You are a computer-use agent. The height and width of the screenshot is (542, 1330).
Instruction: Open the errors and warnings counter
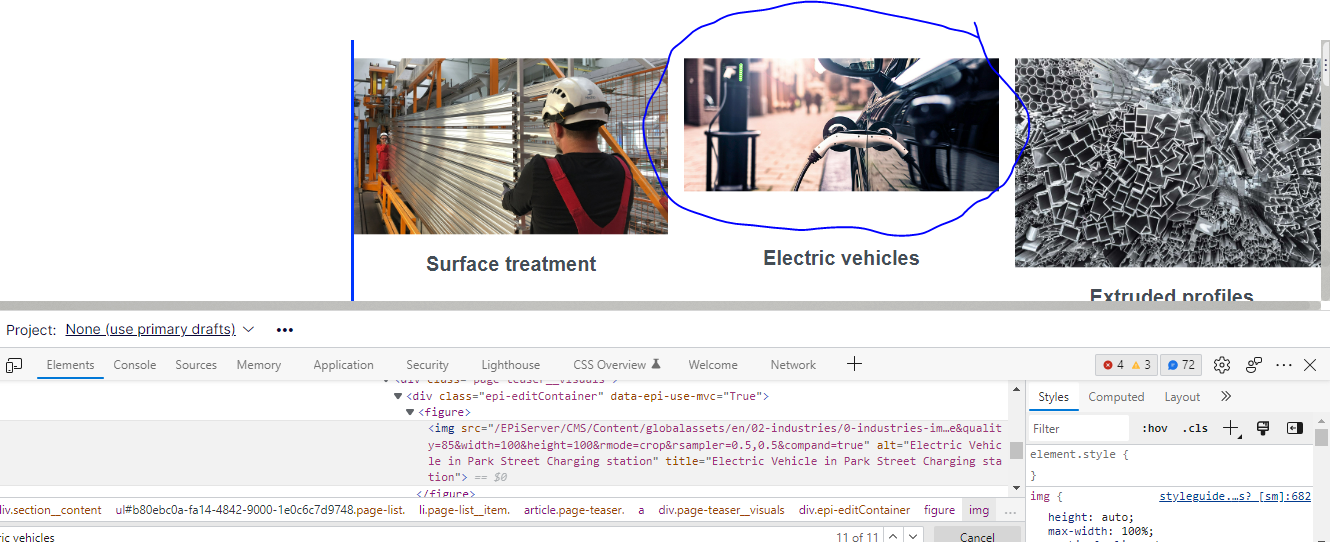(1125, 365)
